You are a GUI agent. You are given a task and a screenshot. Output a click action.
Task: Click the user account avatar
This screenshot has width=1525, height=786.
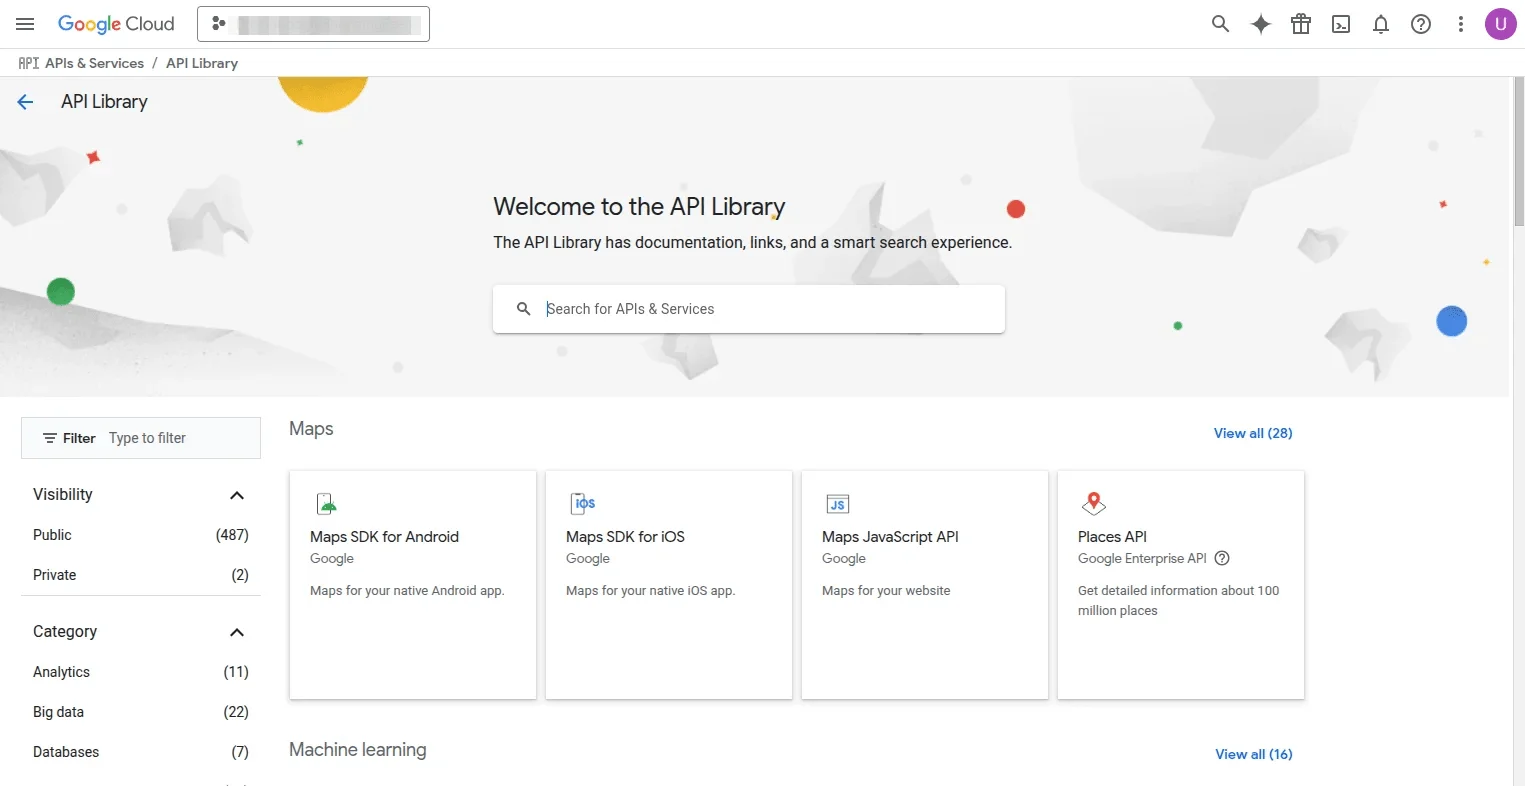(1500, 24)
